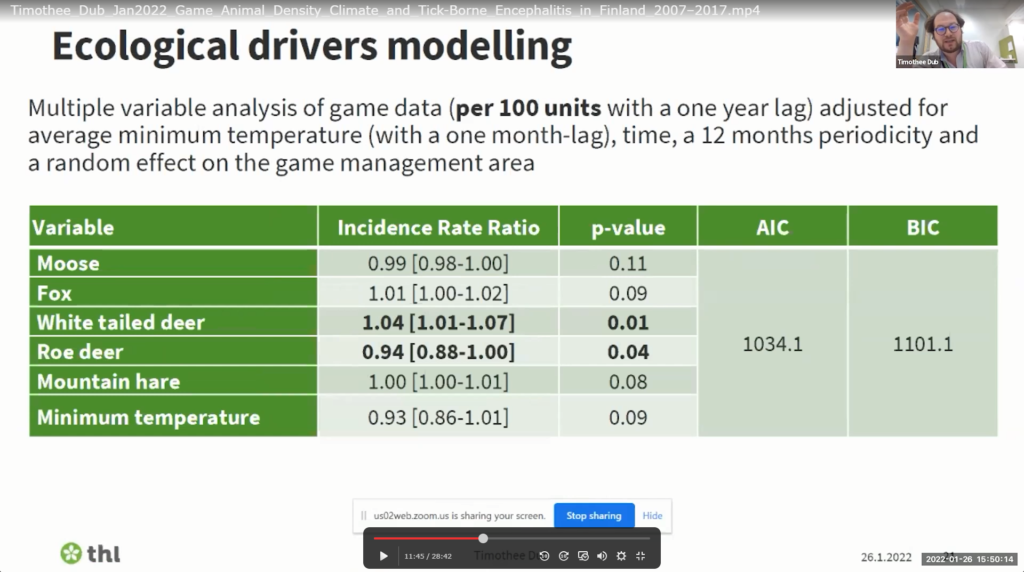Click the speaker webcam thumbnail

pos(959,34)
